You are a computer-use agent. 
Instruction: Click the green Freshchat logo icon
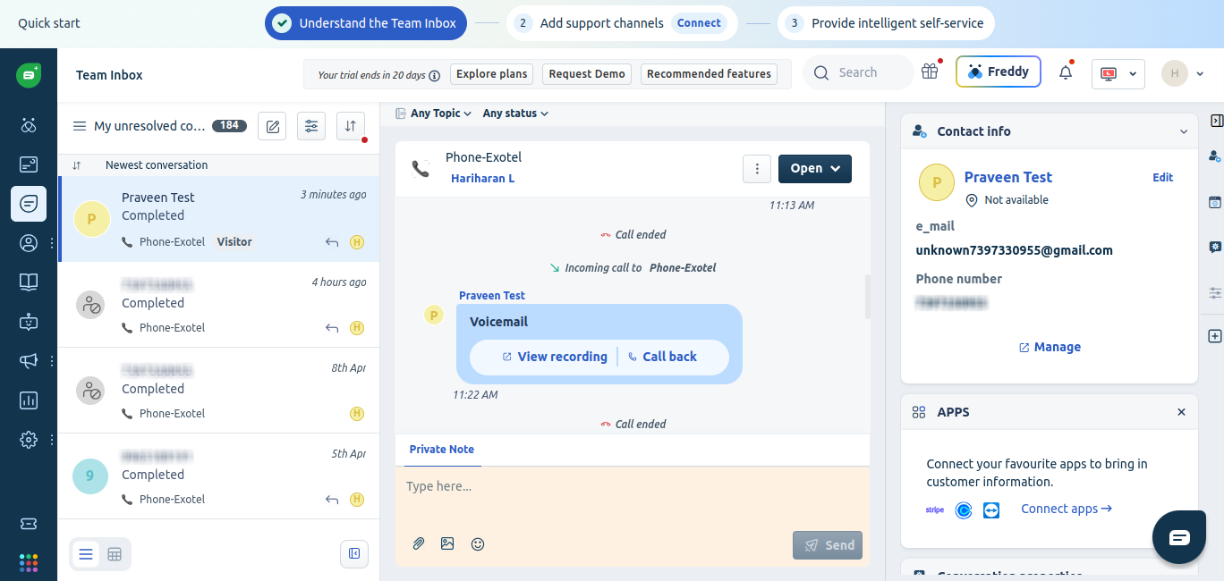pyautogui.click(x=28, y=75)
